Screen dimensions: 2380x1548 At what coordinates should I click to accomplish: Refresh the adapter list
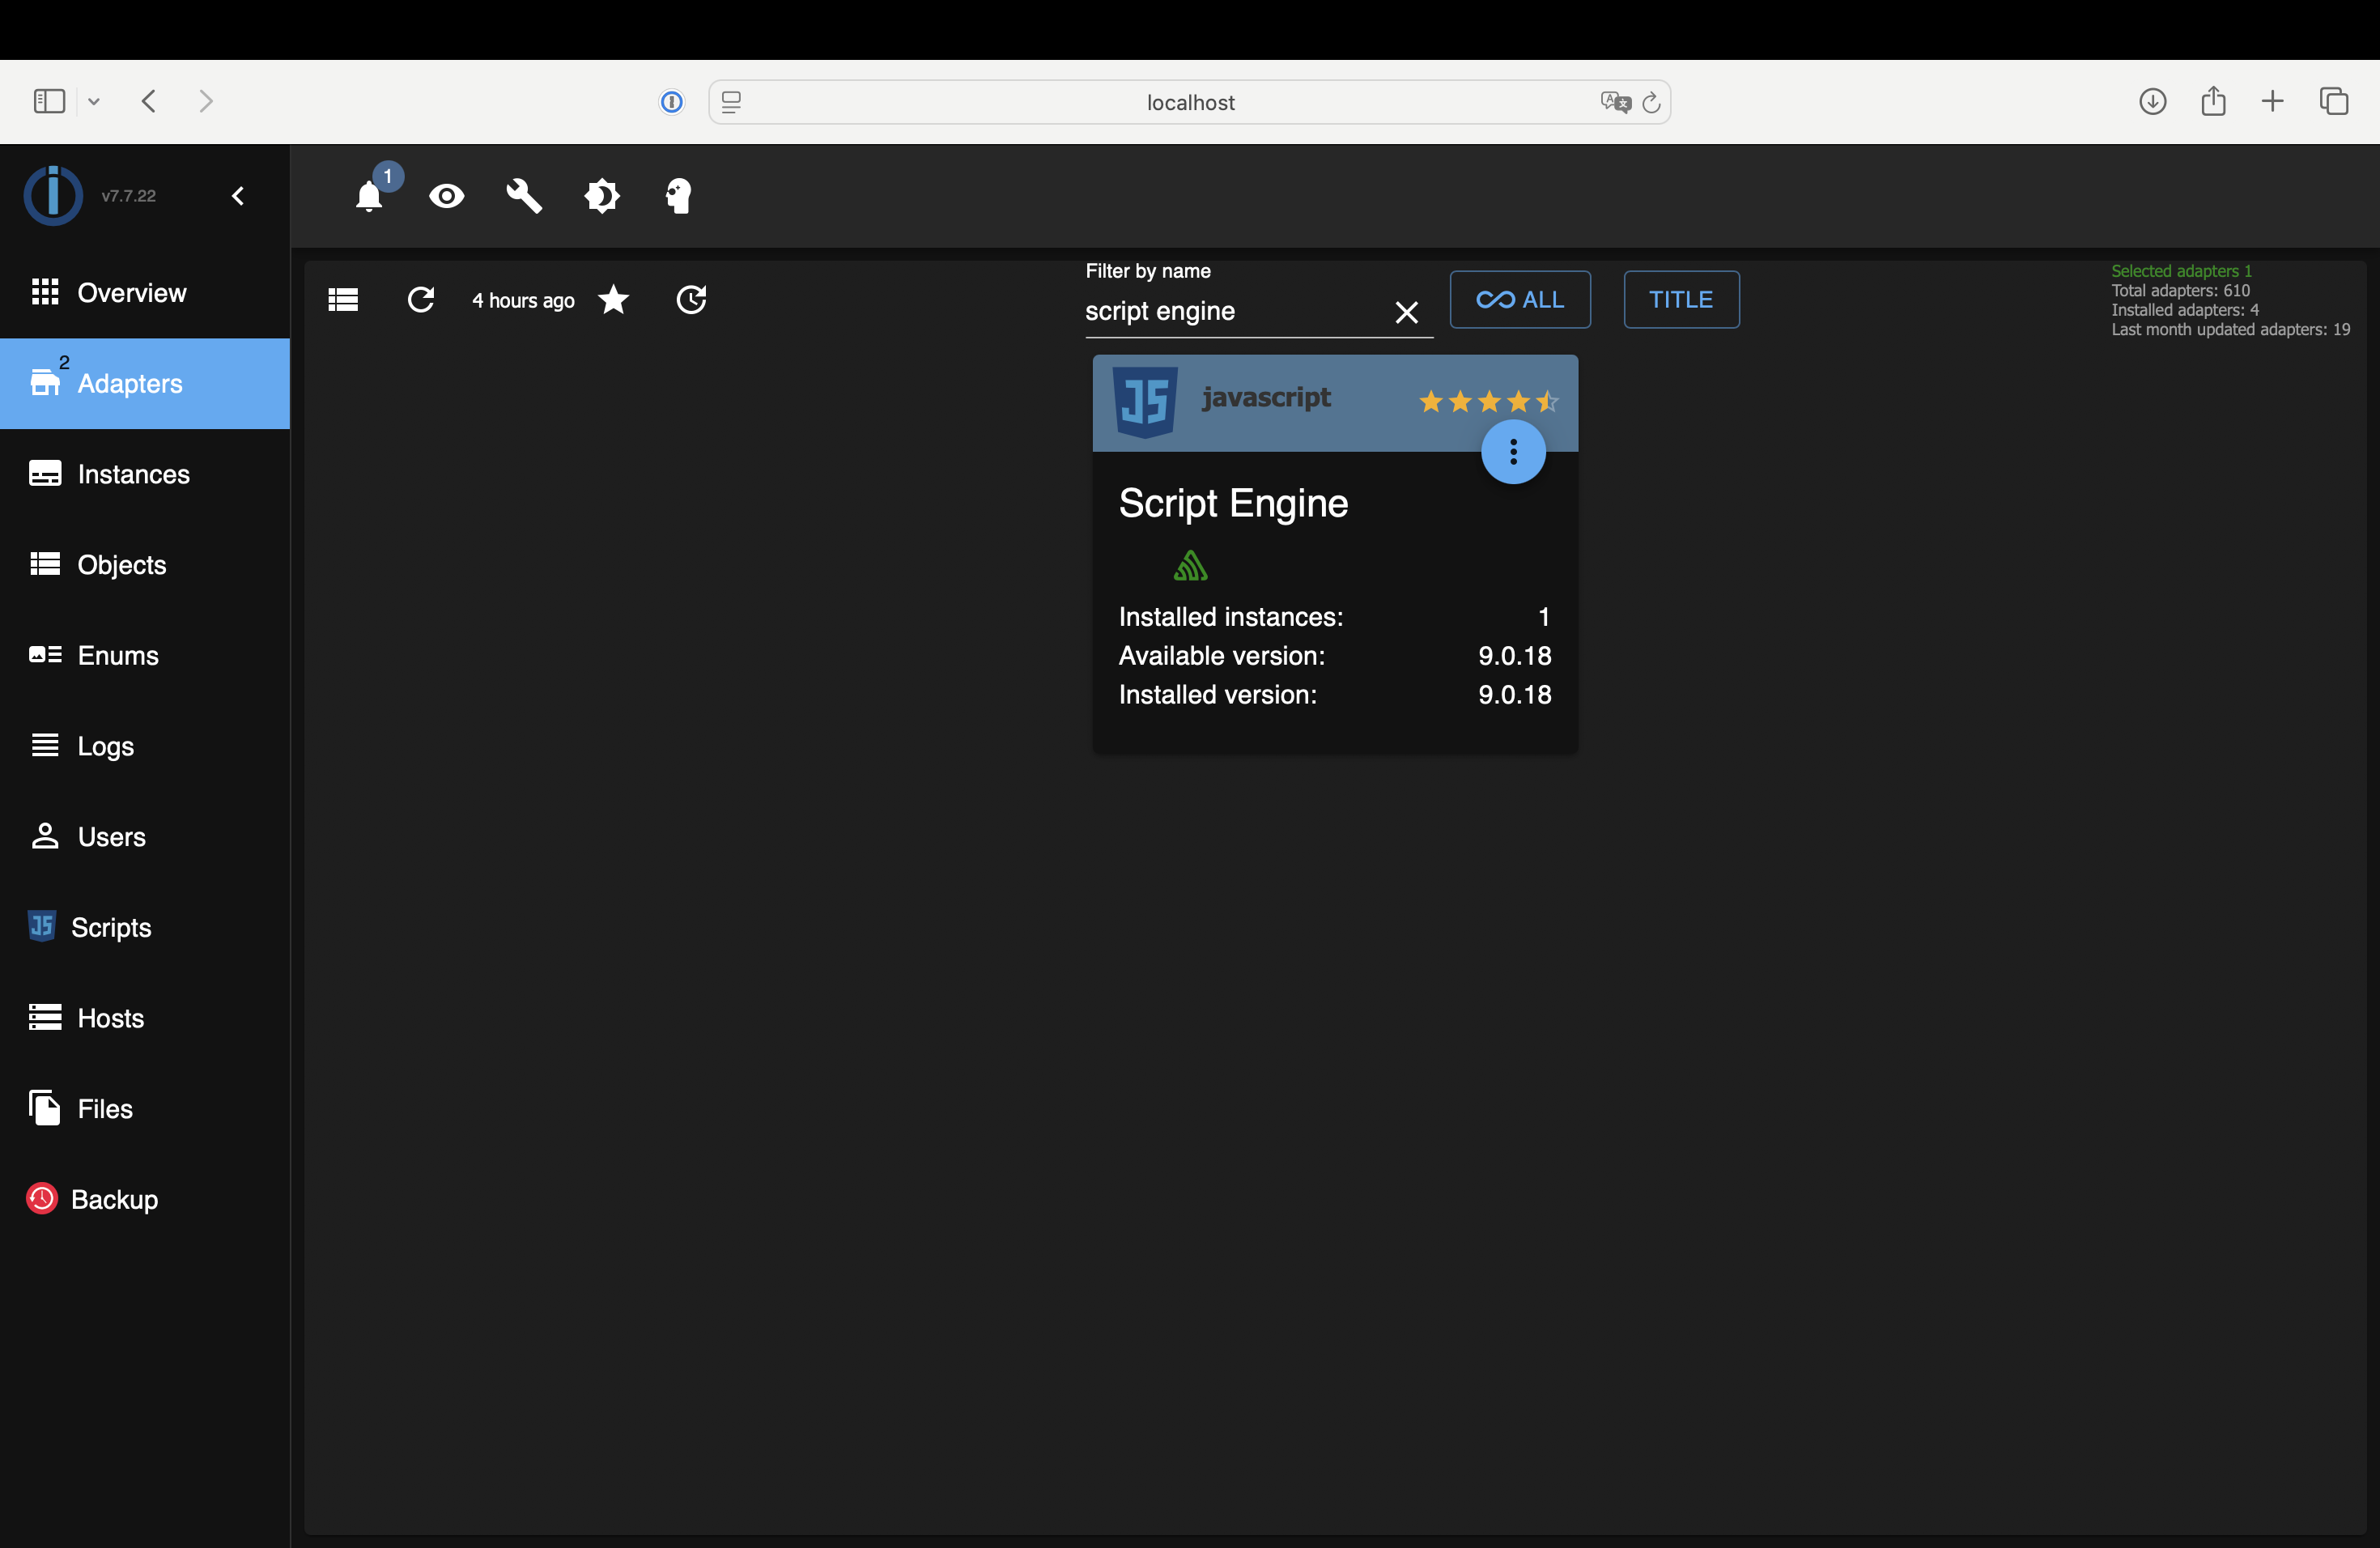pyautogui.click(x=421, y=300)
